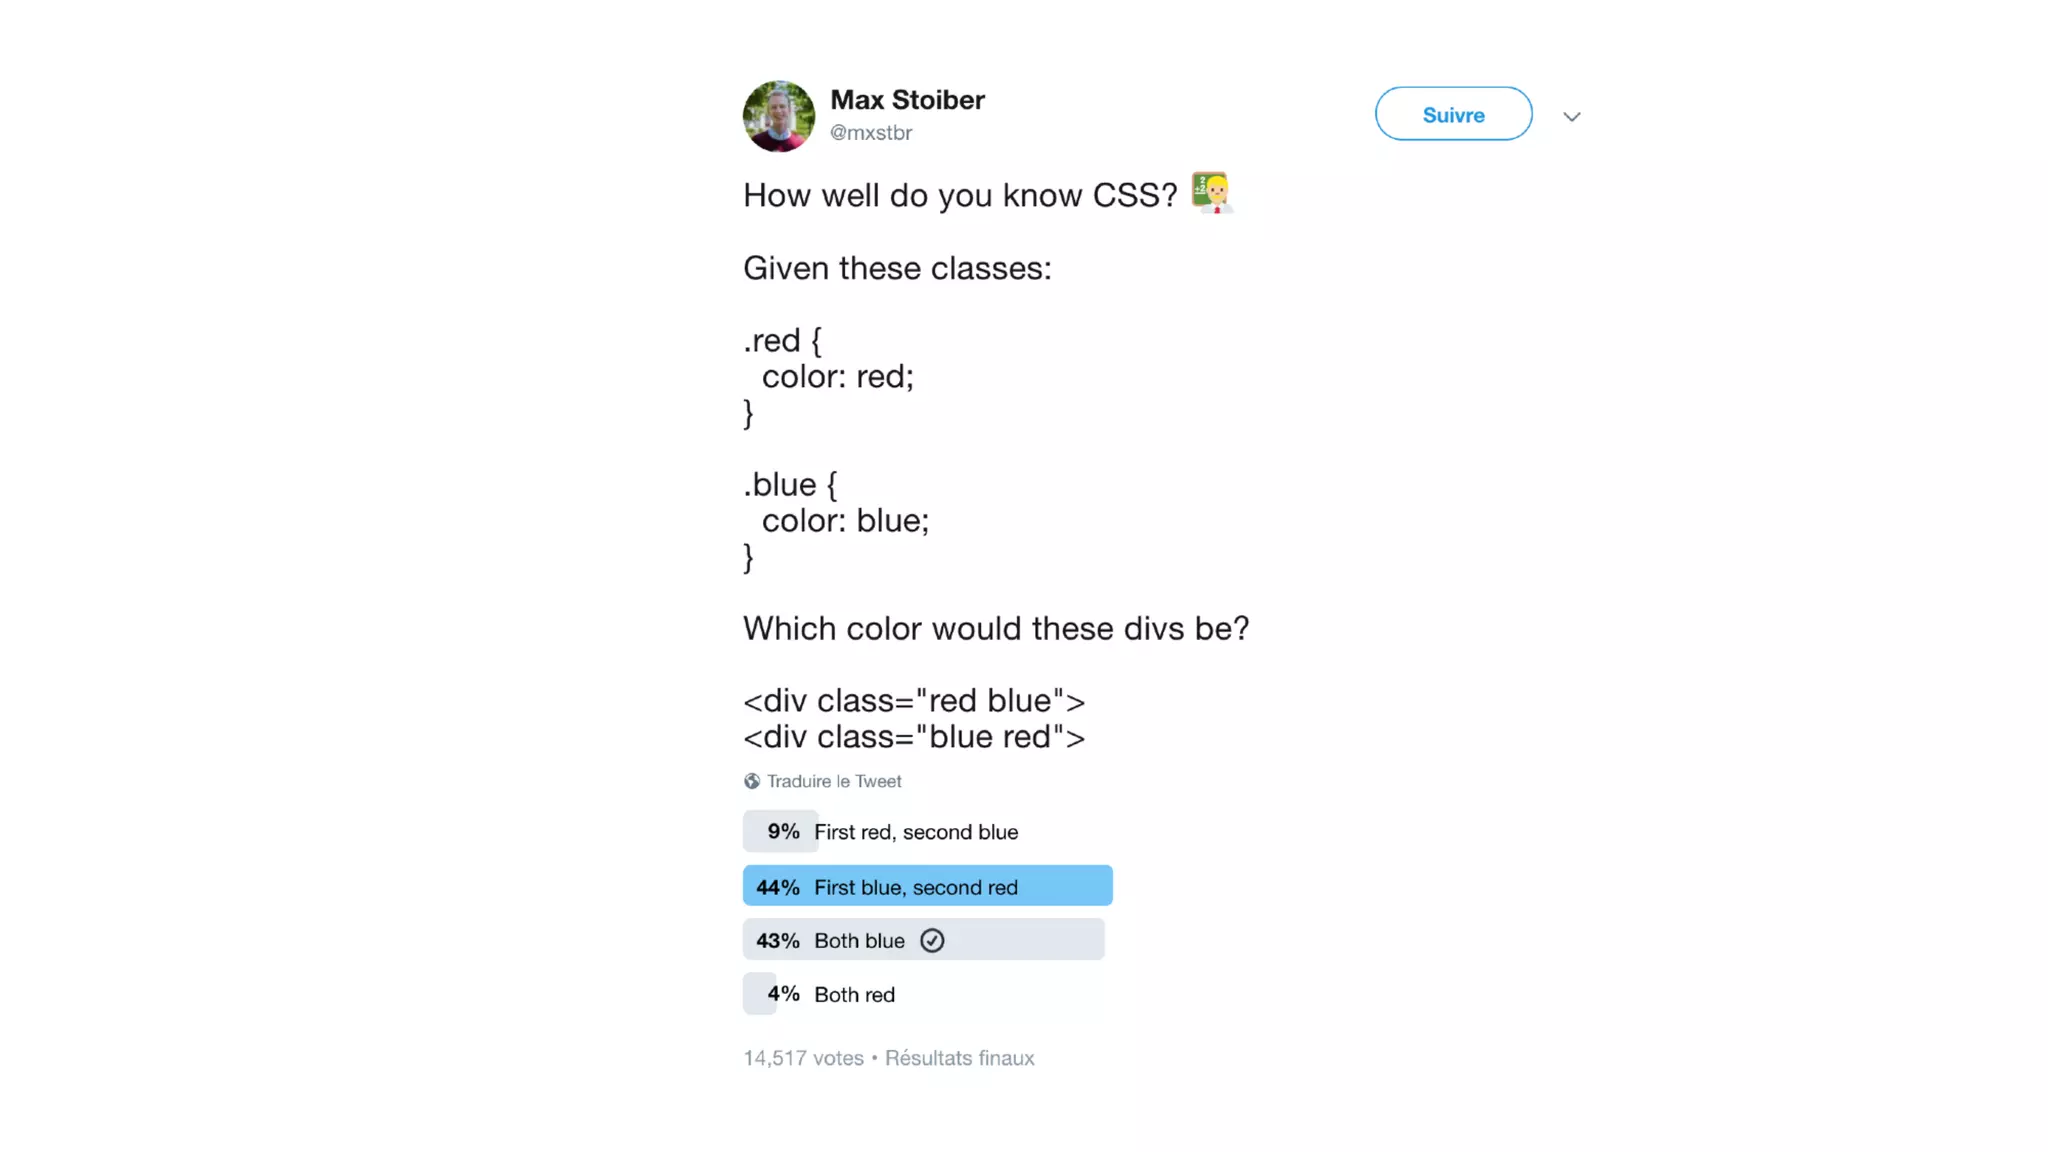The image size is (2048, 1152).
Task: Click the 'color: blue;' declaration line
Action: 845,521
